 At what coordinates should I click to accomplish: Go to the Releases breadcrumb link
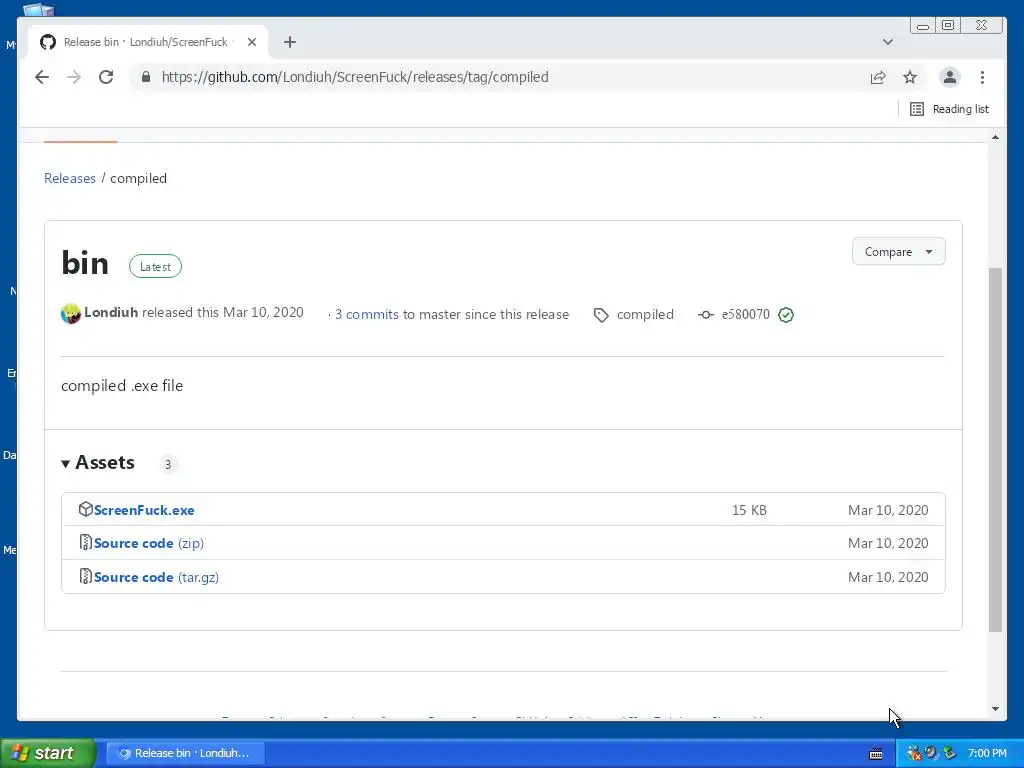click(70, 178)
